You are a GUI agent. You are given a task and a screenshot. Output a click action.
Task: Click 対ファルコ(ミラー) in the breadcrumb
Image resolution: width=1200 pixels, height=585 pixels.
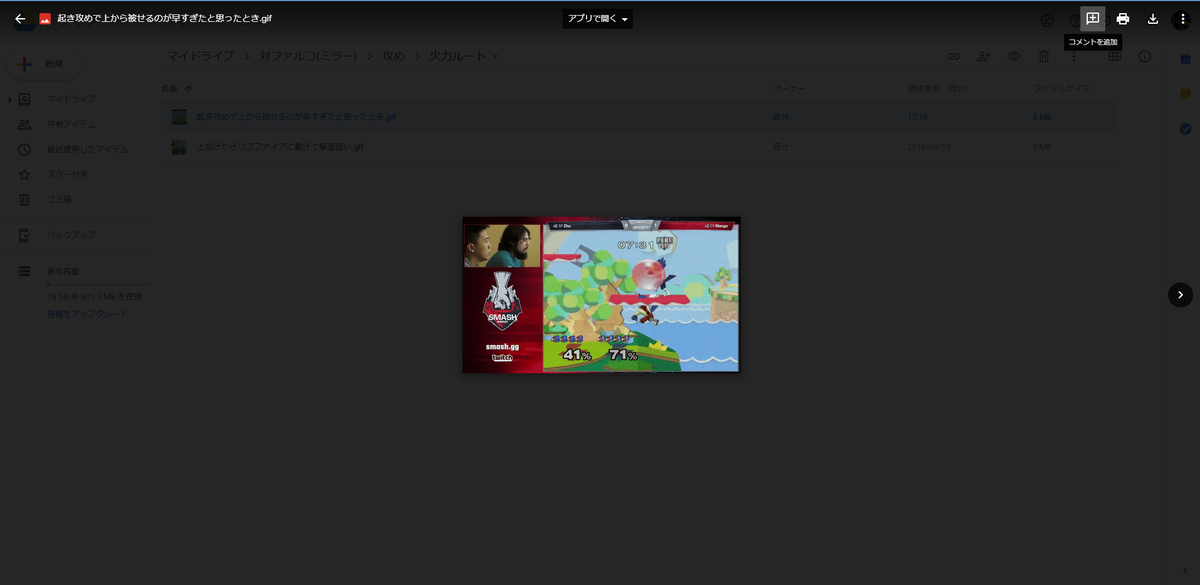pyautogui.click(x=310, y=56)
